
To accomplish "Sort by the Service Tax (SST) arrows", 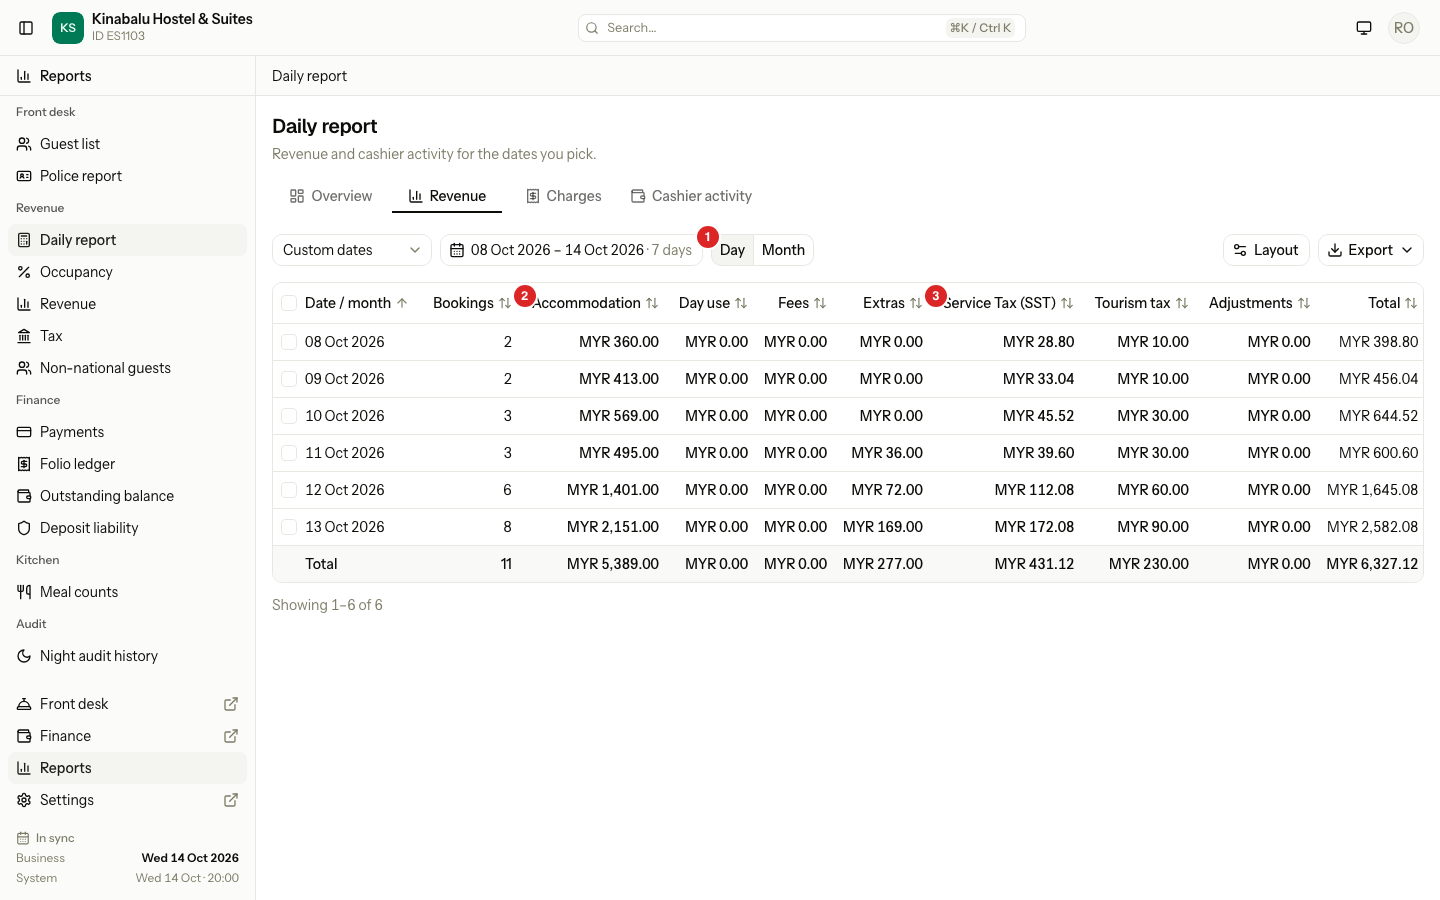I will (x=1067, y=303).
